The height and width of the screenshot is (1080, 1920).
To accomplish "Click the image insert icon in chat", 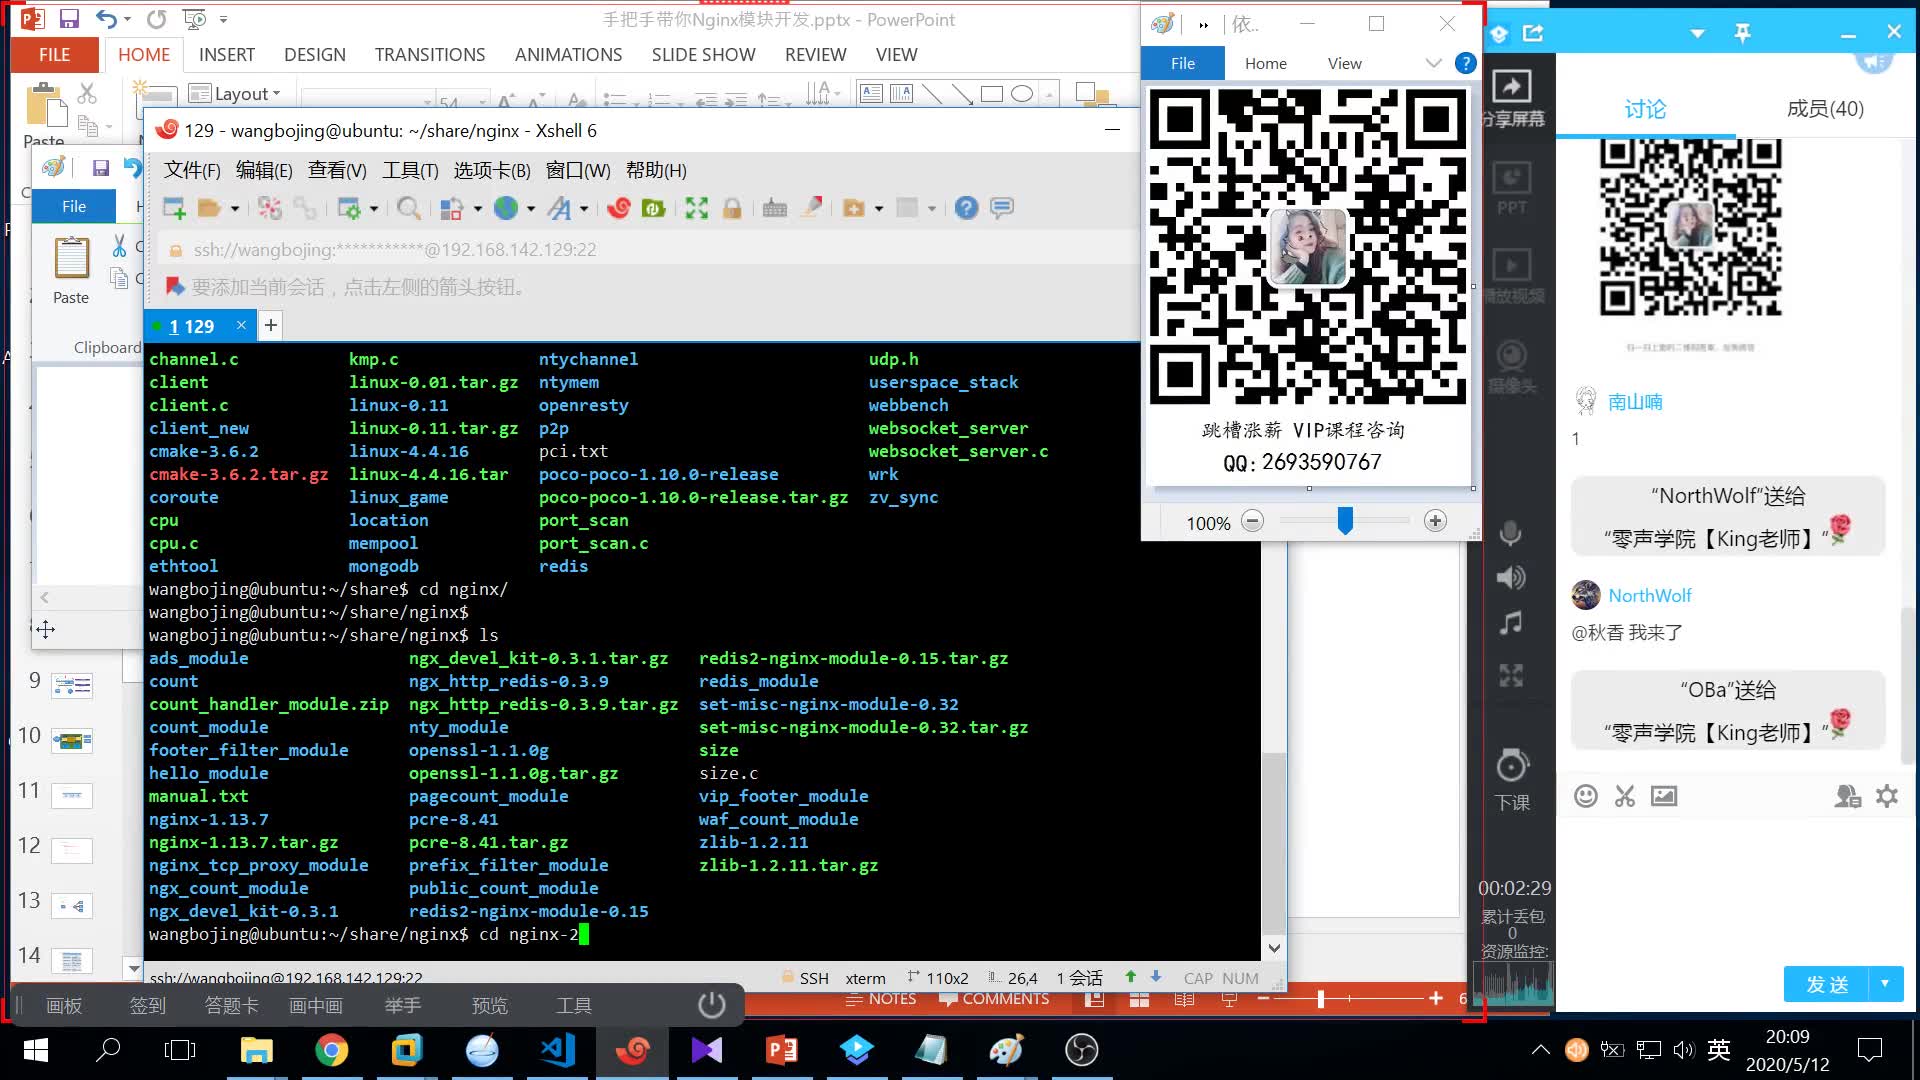I will pos(1664,796).
